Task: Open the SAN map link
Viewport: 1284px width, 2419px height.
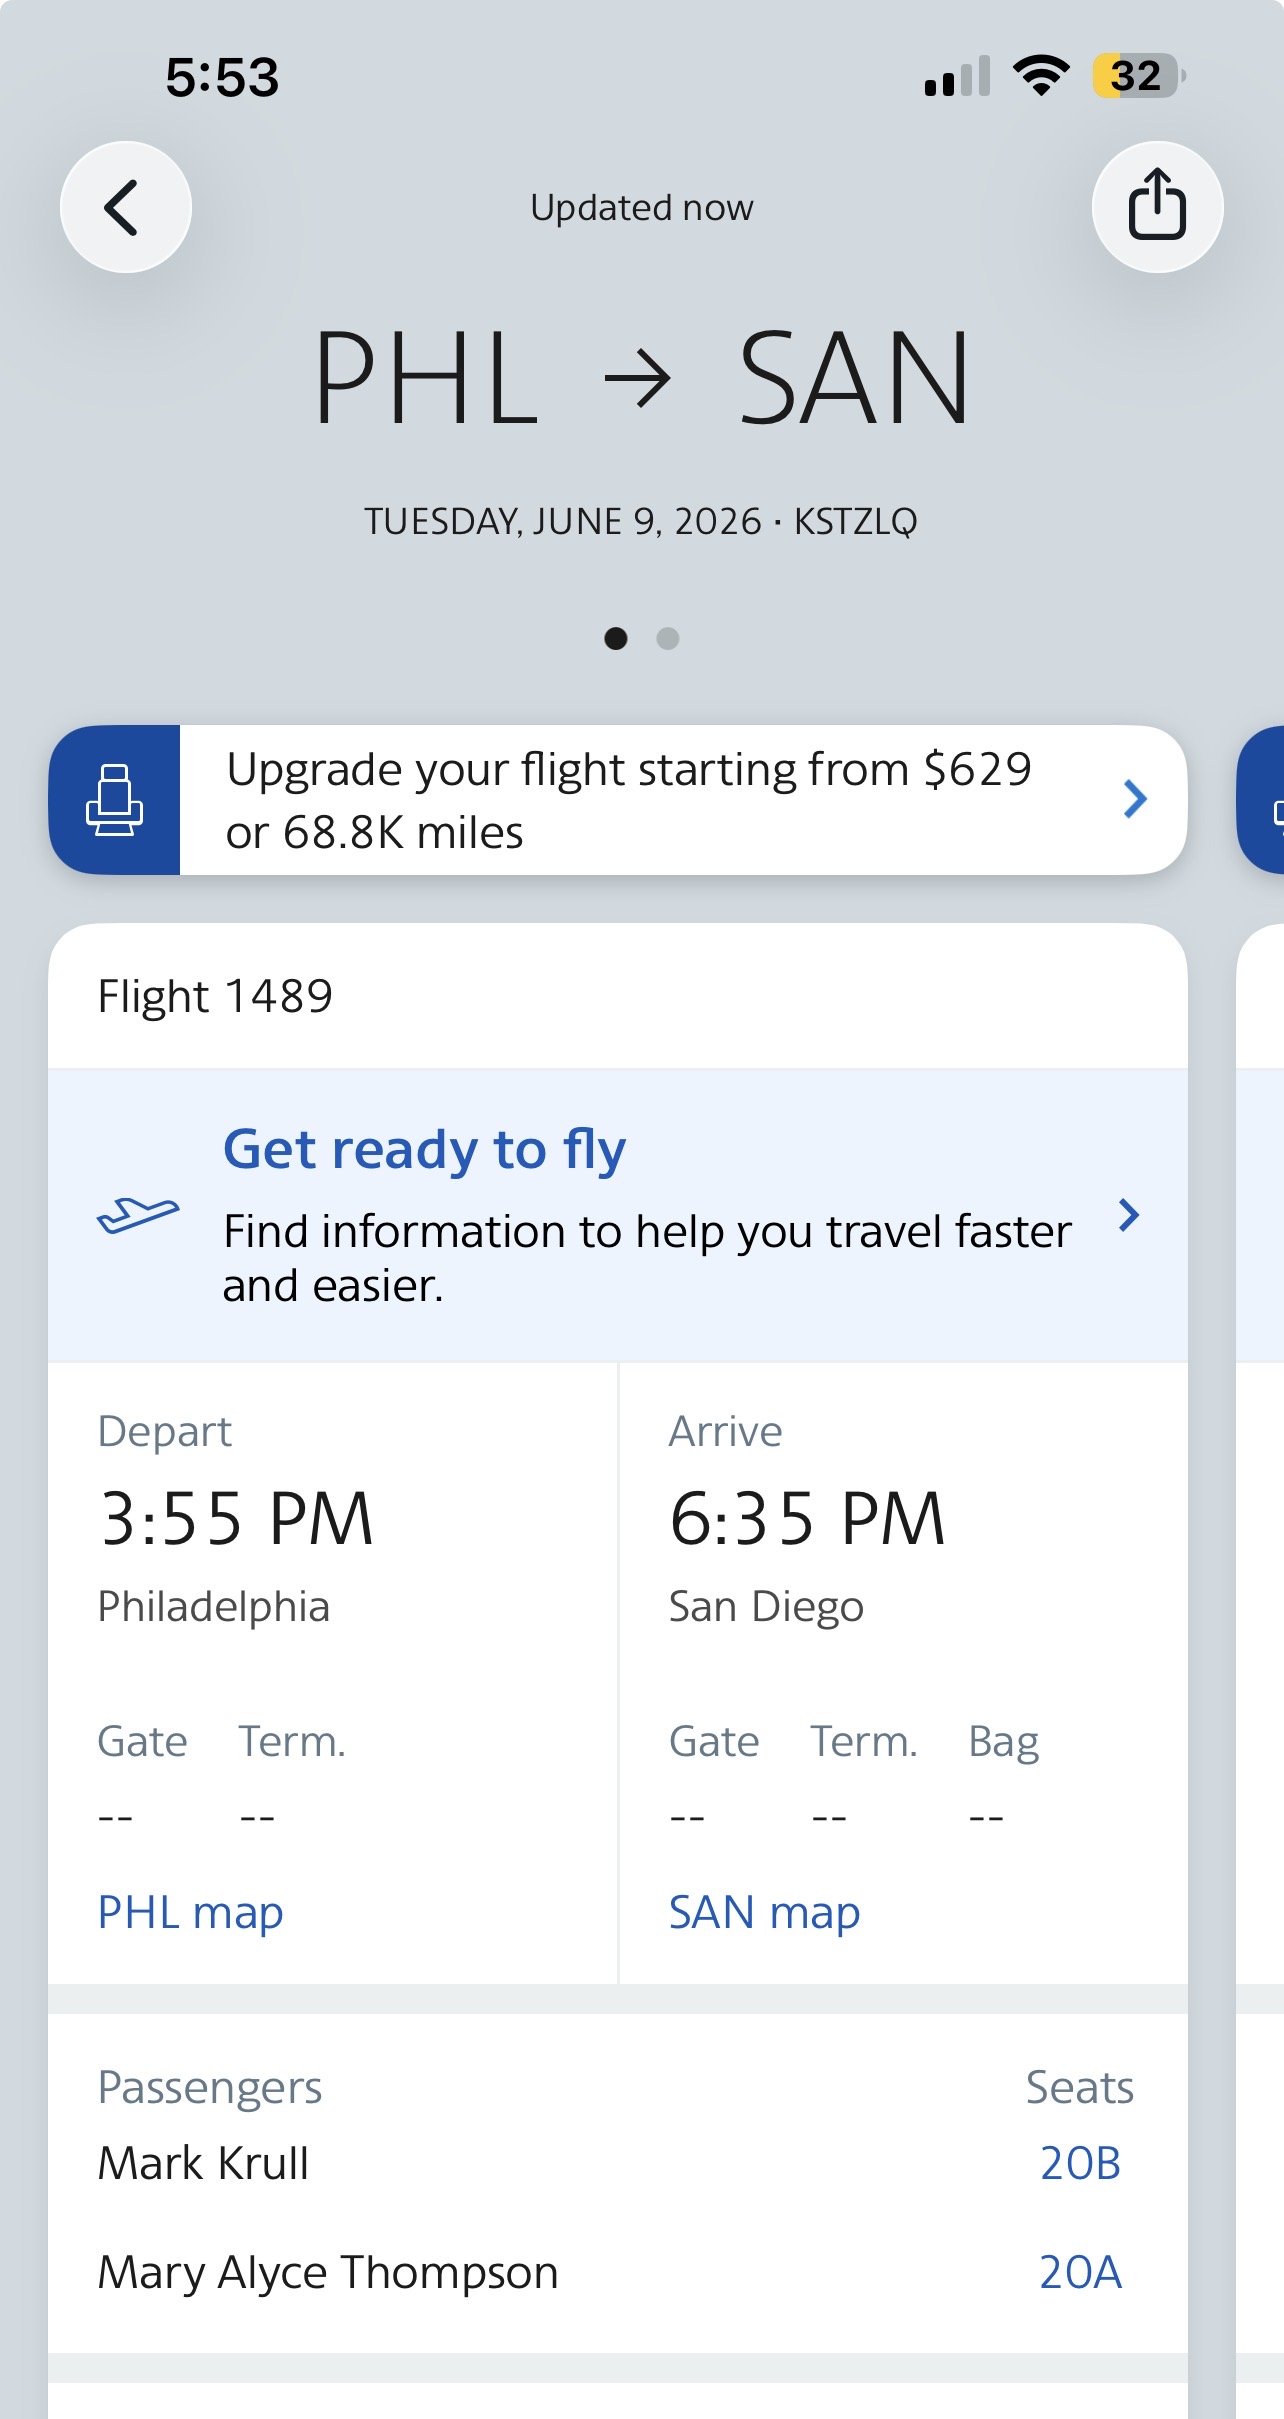Action: pyautogui.click(x=764, y=1912)
